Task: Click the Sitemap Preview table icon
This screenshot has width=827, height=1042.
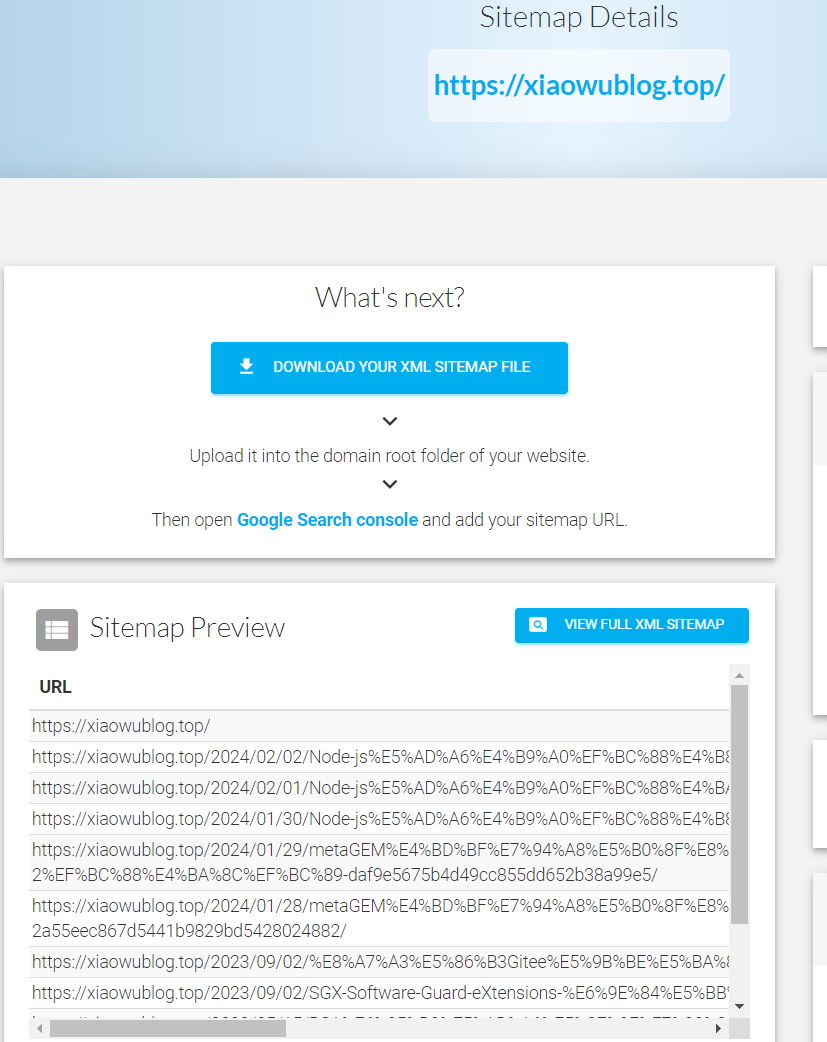Action: coord(57,629)
